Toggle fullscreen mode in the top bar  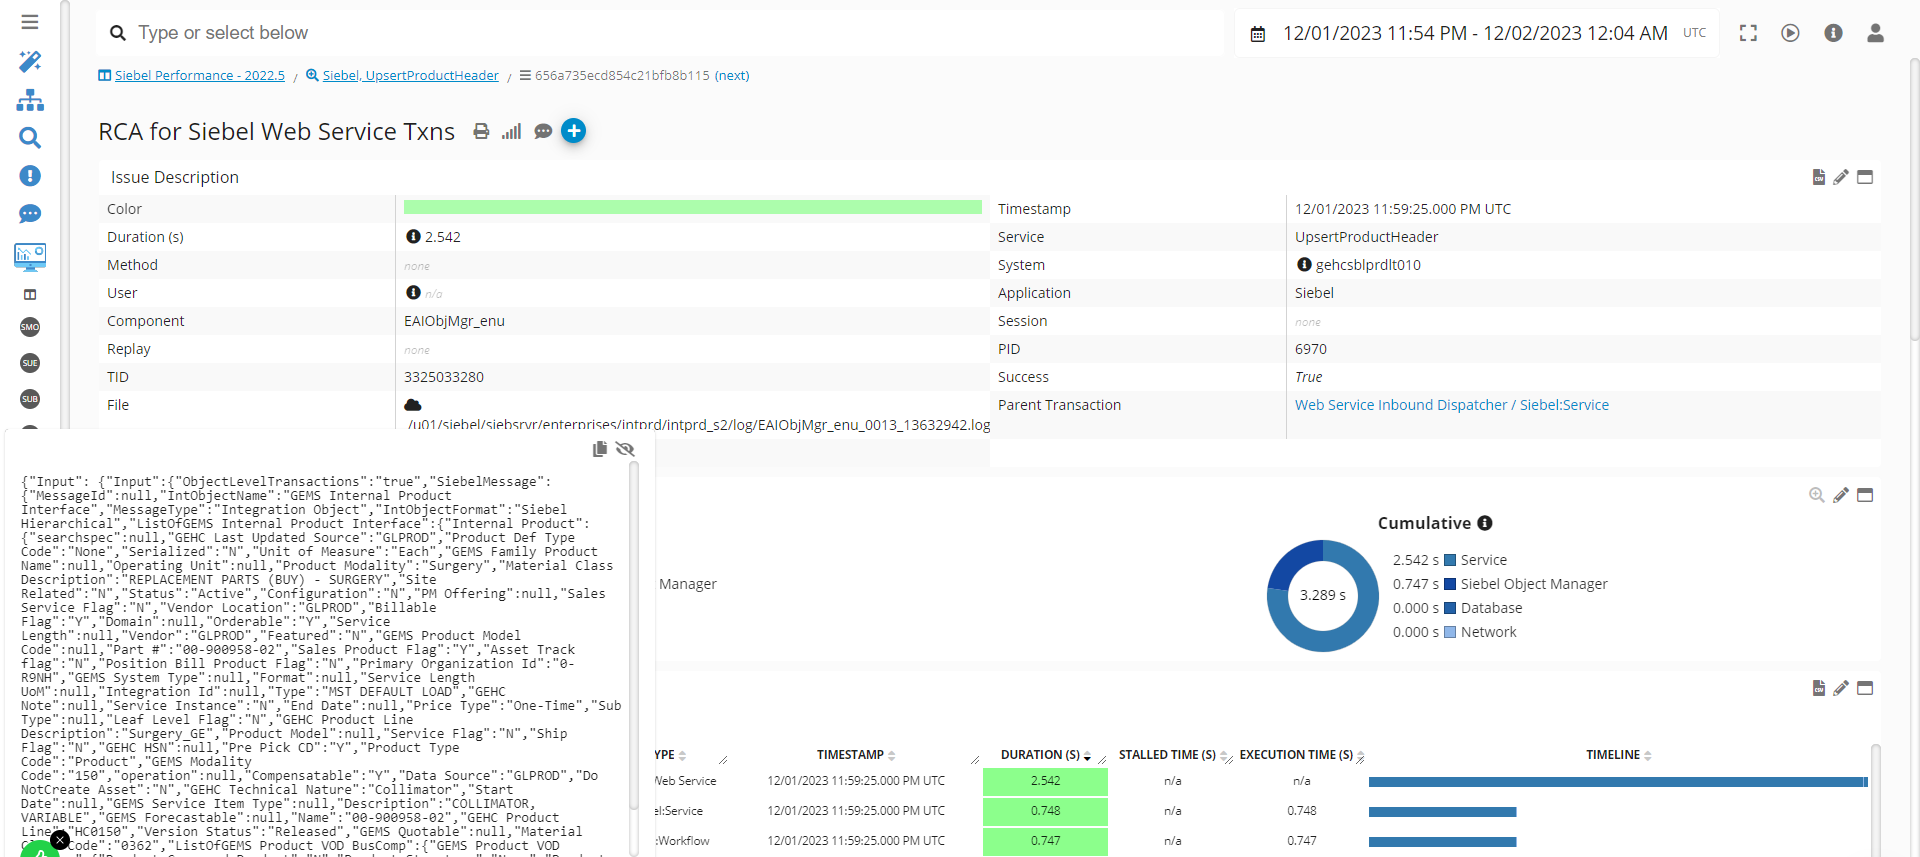(1748, 33)
